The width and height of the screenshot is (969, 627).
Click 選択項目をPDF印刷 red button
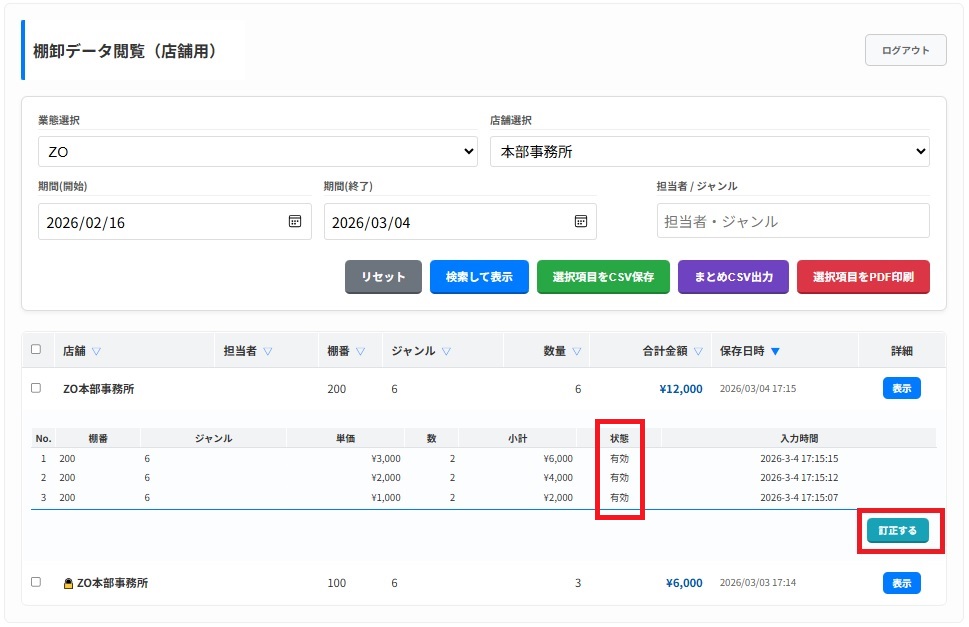click(x=862, y=277)
